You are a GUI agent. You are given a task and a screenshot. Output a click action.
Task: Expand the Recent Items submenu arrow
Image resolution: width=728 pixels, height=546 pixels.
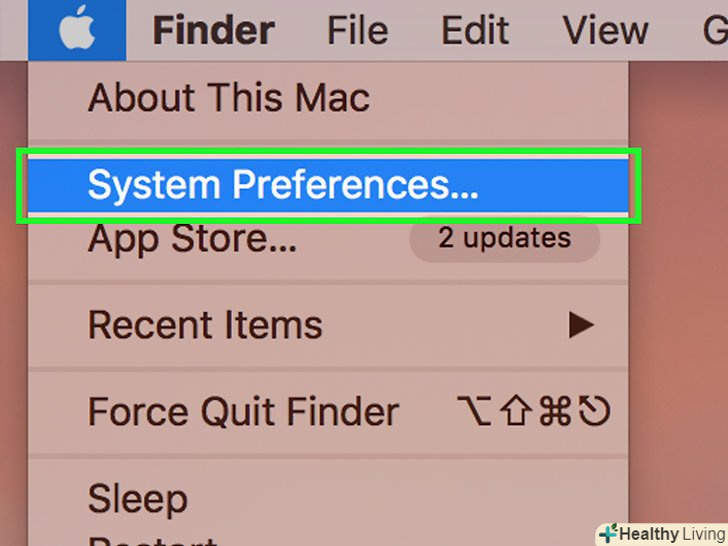click(581, 325)
